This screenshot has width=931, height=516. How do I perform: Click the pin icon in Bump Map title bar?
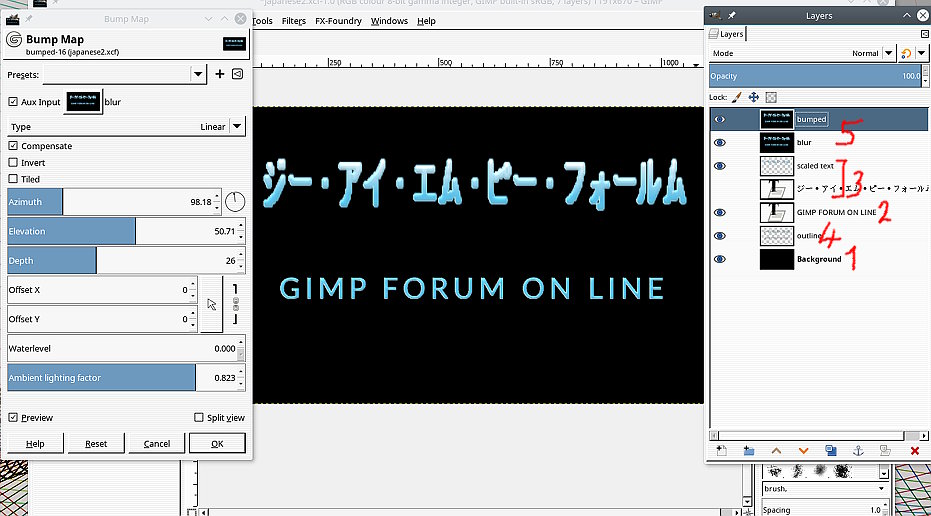click(28, 19)
